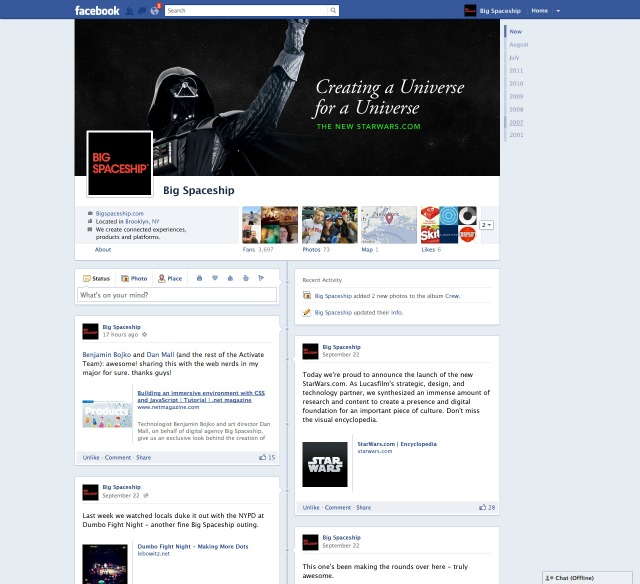Unlike the StarWars.com post

[x=312, y=507]
